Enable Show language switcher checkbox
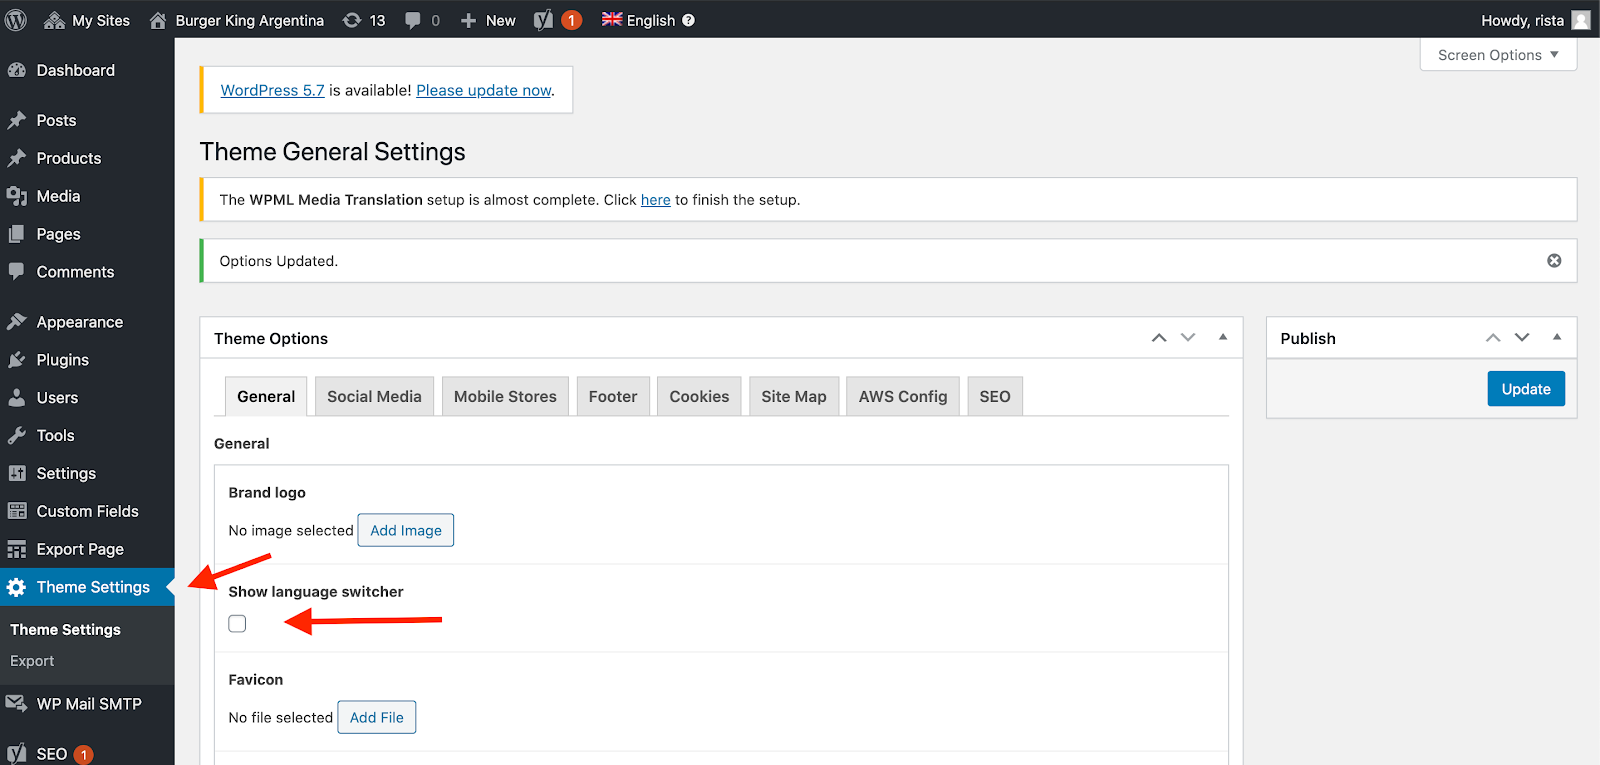1600x765 pixels. 237,623
